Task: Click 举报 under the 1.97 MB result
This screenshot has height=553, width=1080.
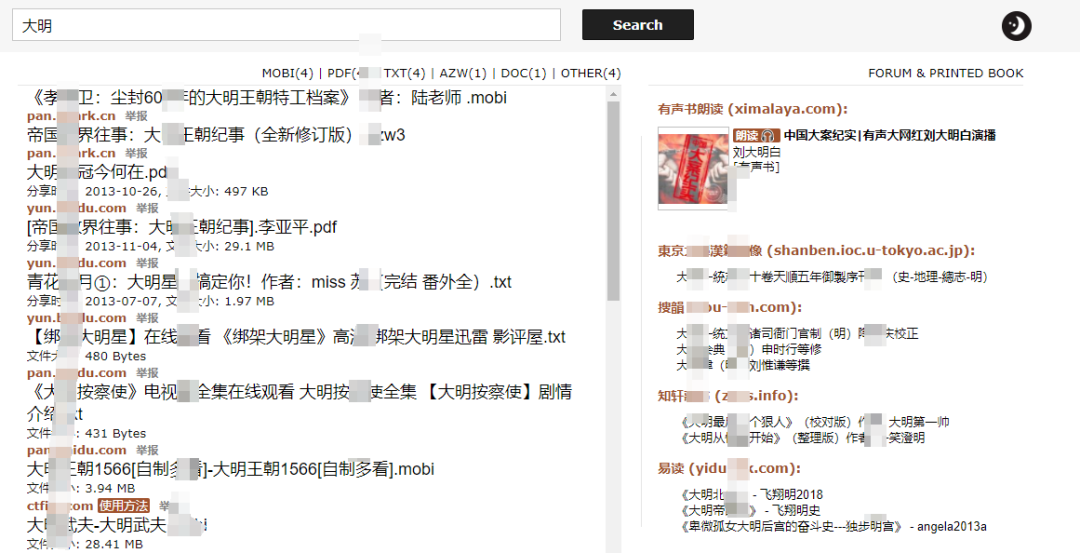Action: [x=147, y=318]
